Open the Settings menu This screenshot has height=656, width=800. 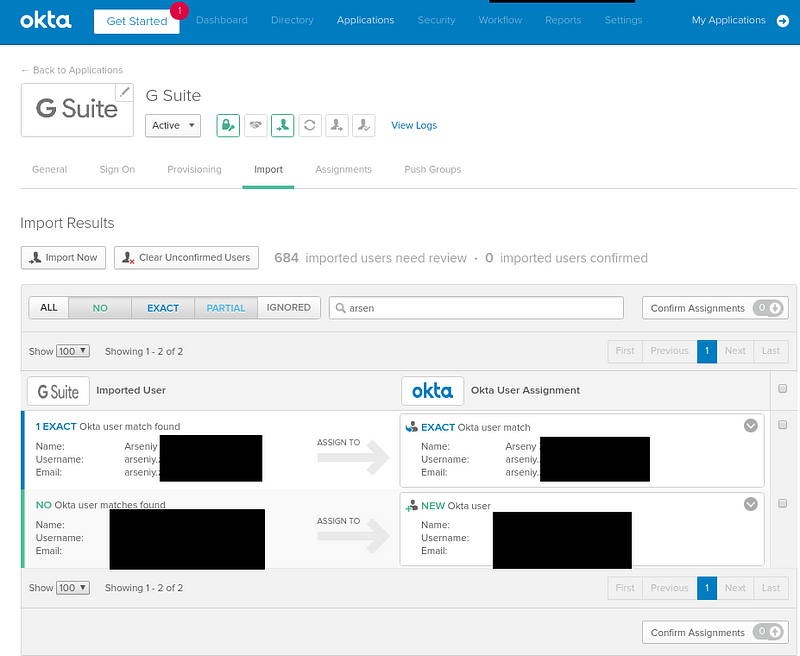pos(623,20)
